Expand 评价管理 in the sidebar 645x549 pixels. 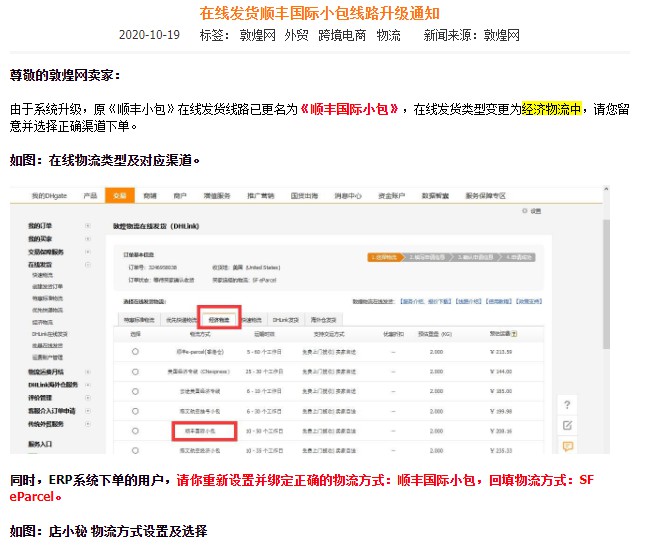(x=88, y=398)
